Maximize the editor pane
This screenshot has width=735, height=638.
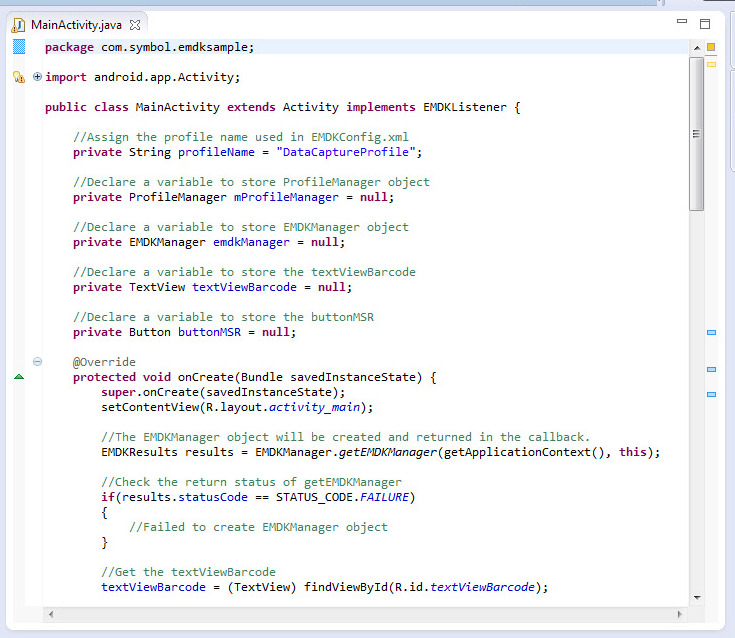coord(705,23)
